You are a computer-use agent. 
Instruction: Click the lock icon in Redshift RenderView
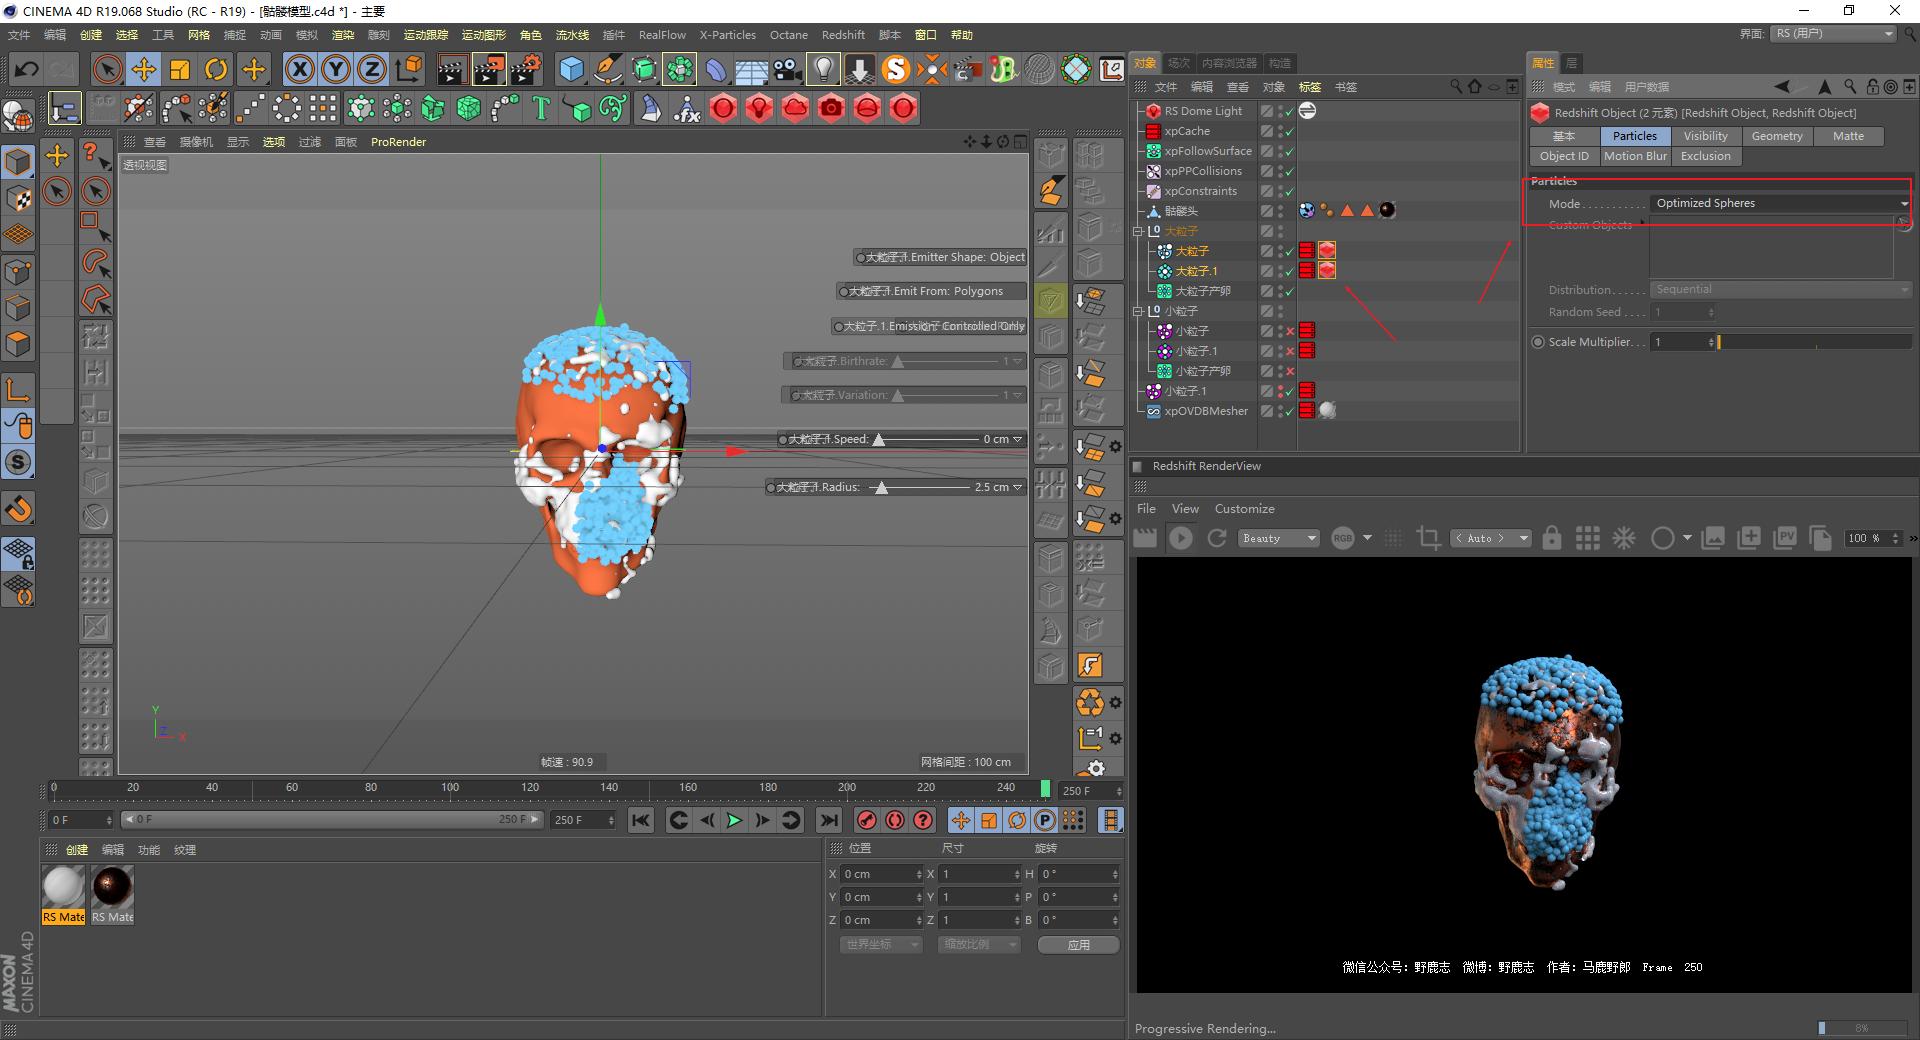point(1551,538)
